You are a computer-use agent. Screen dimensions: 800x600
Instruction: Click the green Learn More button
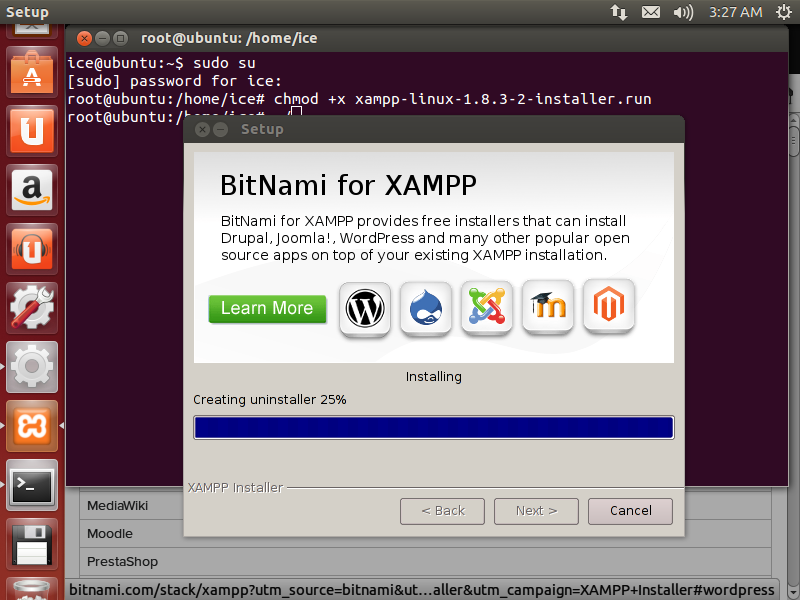pyautogui.click(x=267, y=309)
